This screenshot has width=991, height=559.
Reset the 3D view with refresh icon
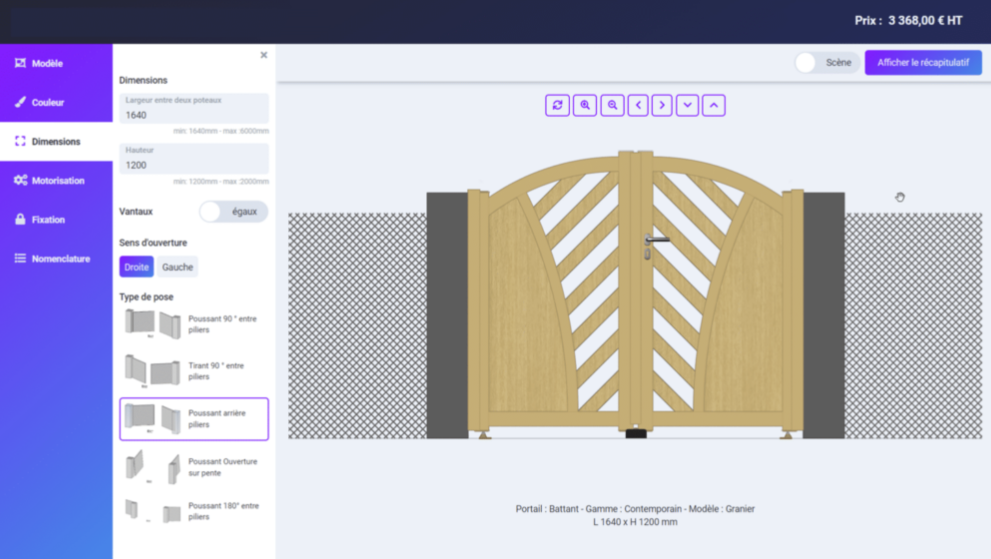[557, 106]
